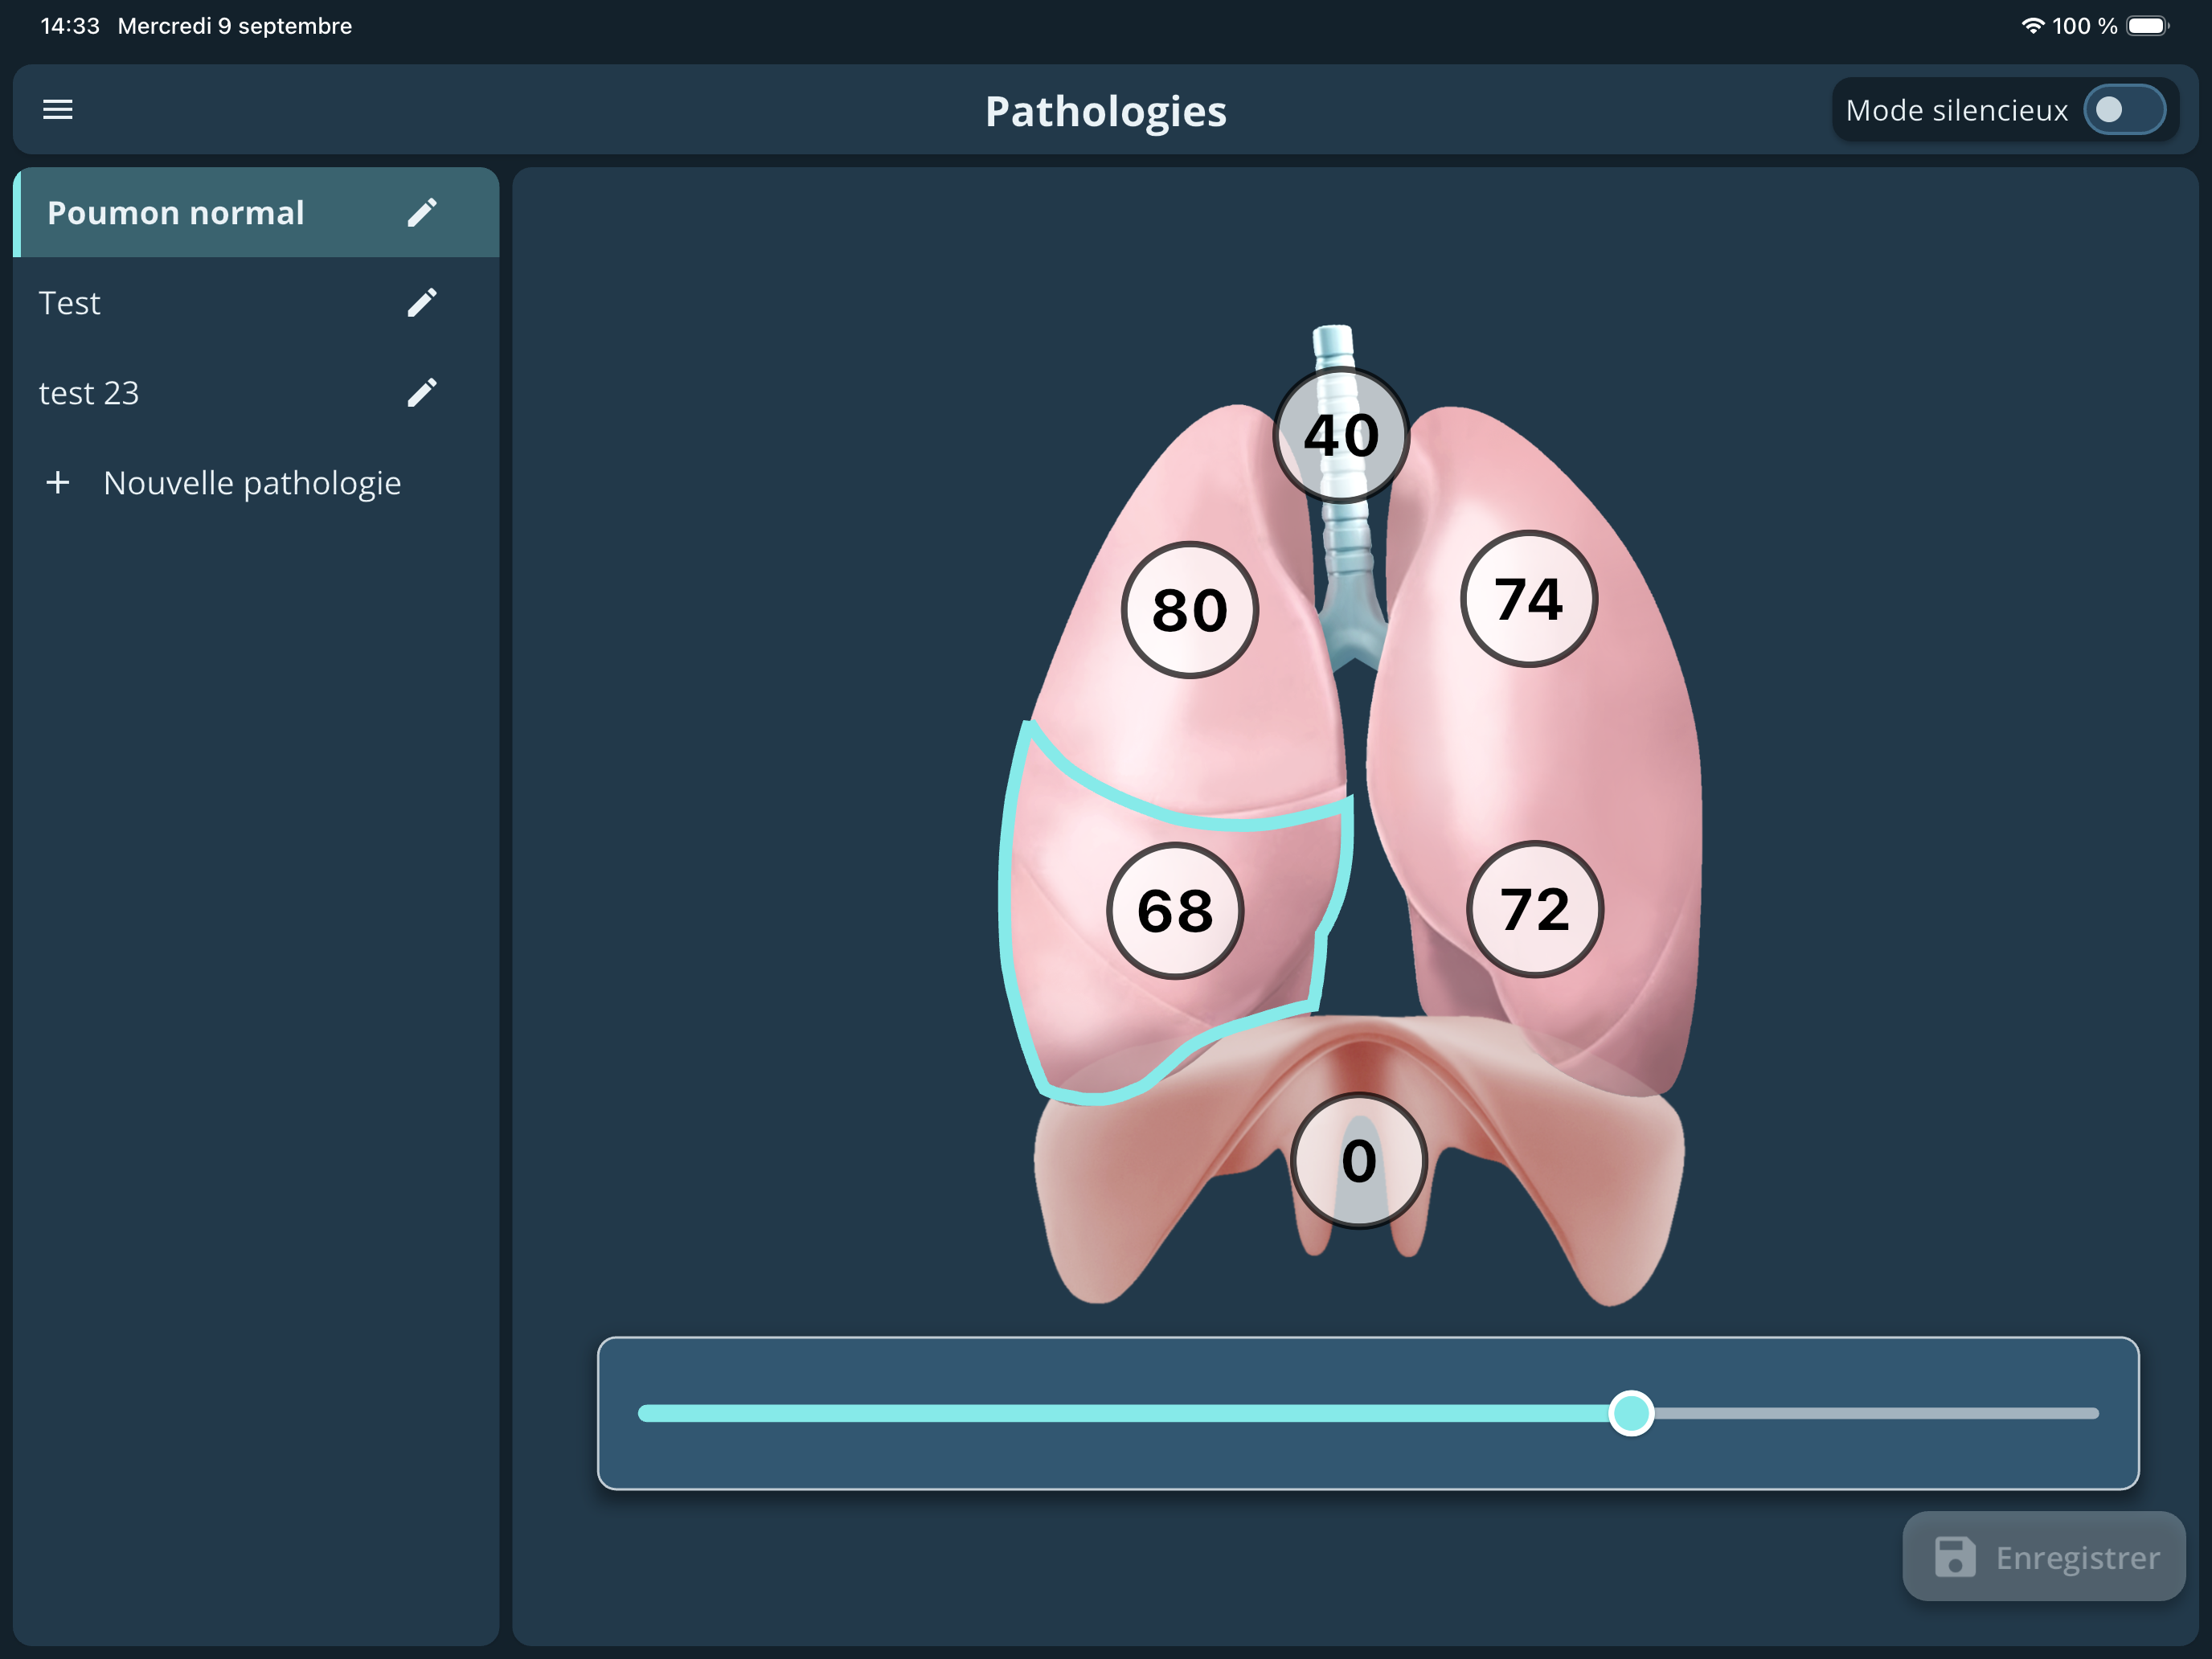Image resolution: width=2212 pixels, height=1659 pixels.
Task: Click the Pathologies page title
Action: (1106, 111)
